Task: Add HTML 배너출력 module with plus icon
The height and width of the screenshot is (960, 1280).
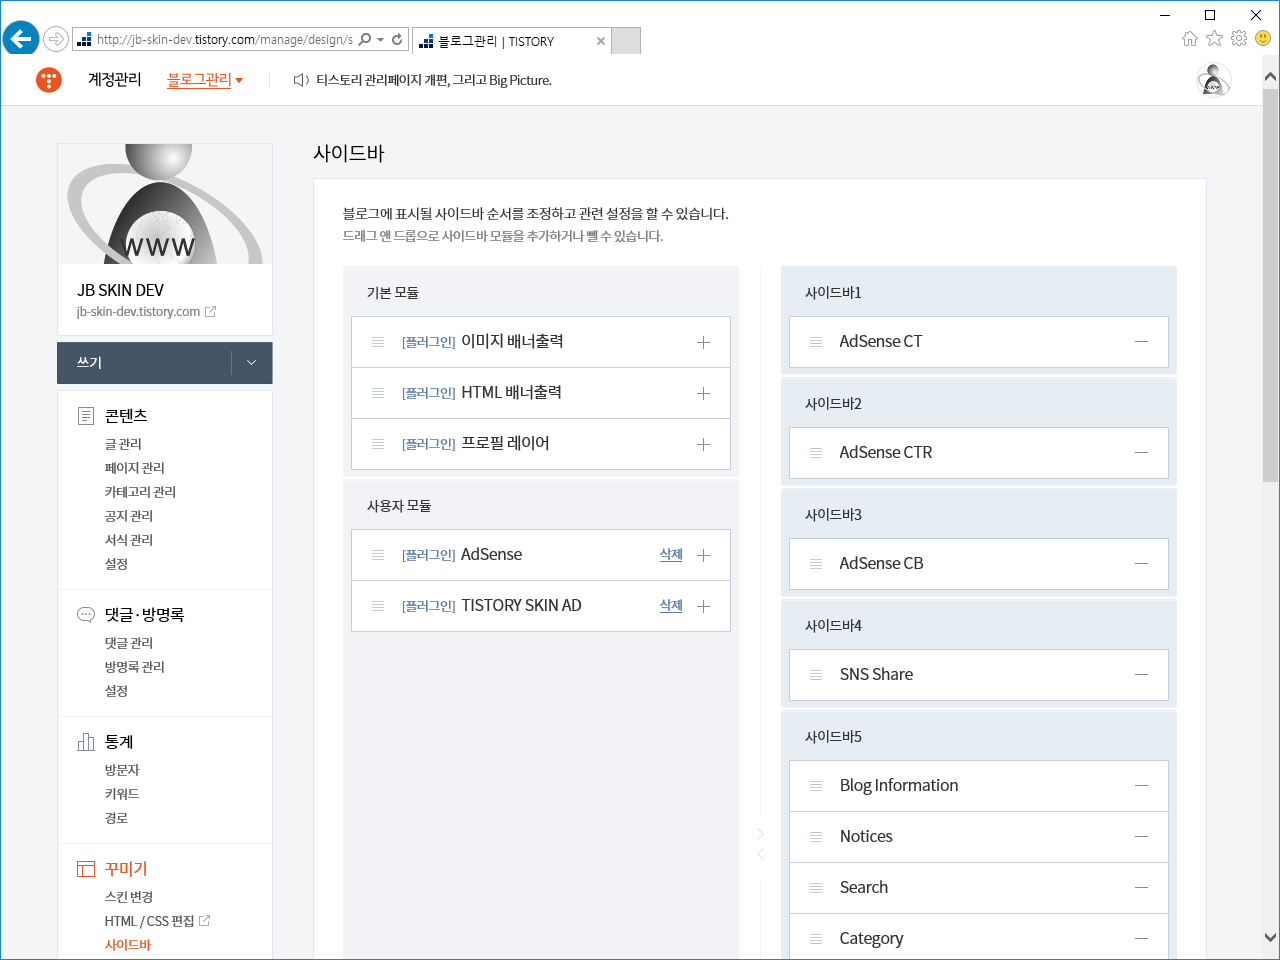Action: coord(703,393)
